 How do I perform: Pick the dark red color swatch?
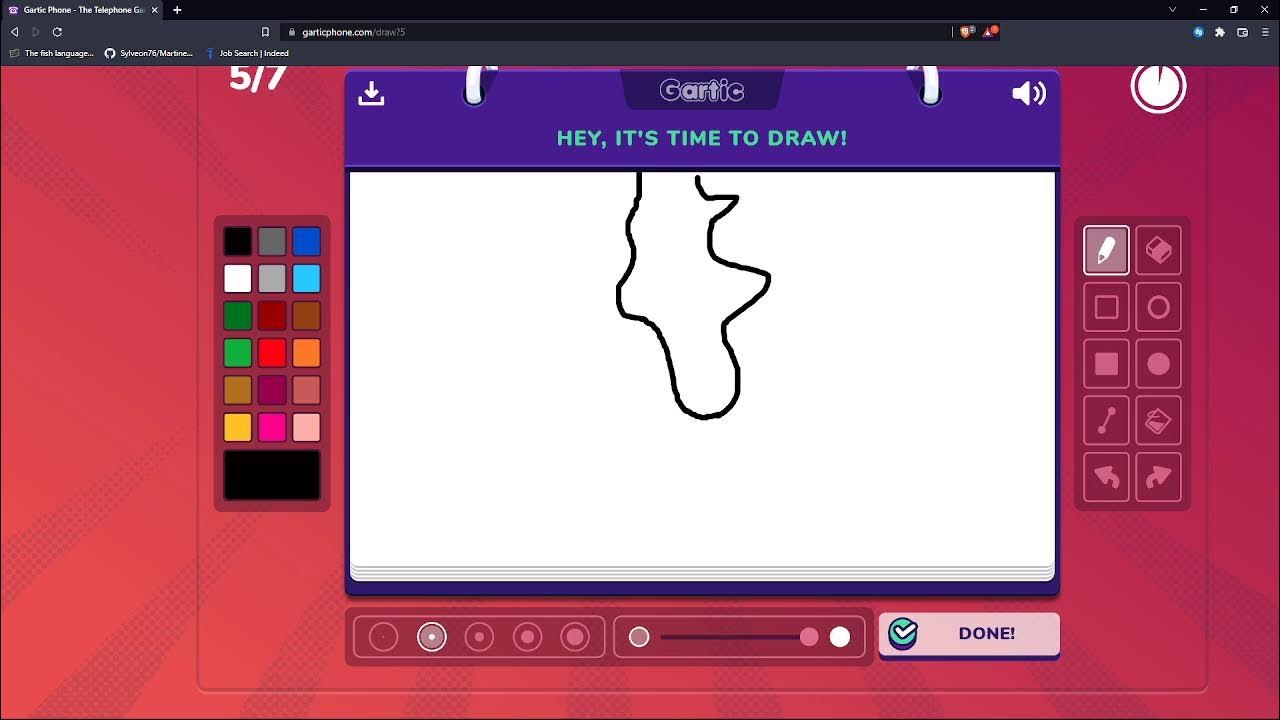[x=272, y=316]
